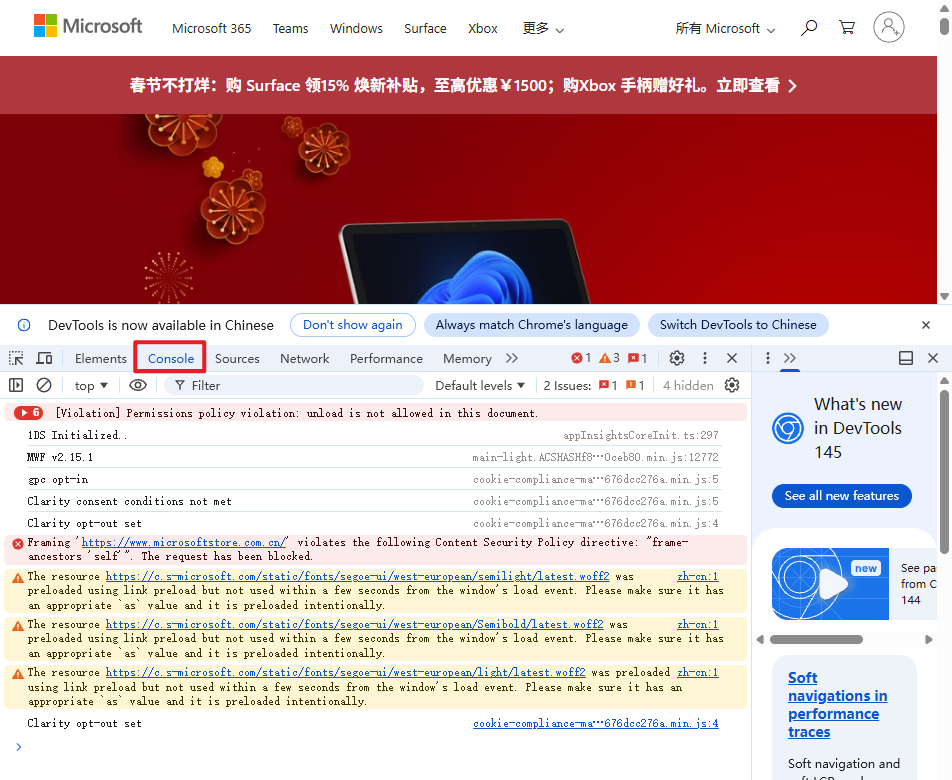Switch to the Console tab
The image size is (952, 780).
click(171, 358)
